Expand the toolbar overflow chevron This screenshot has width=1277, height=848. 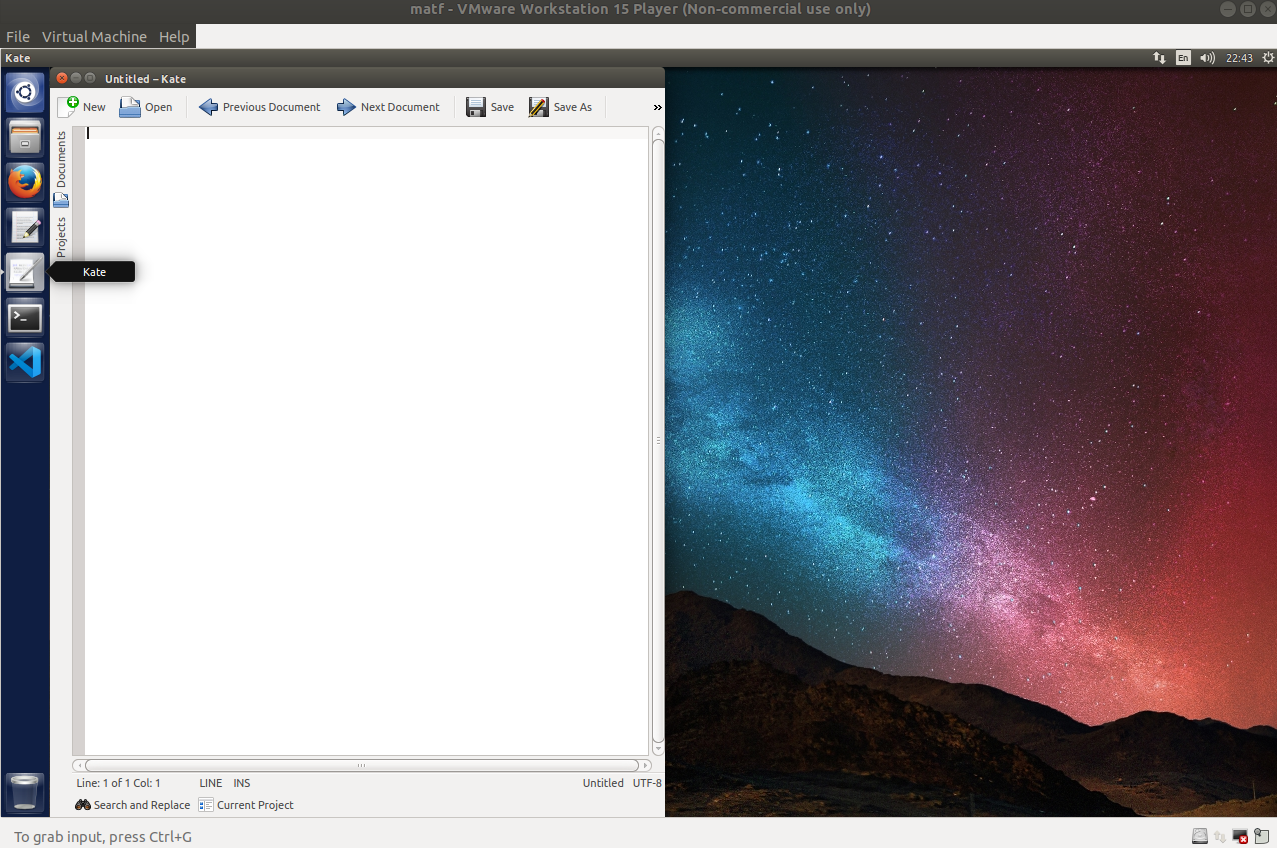click(x=657, y=107)
